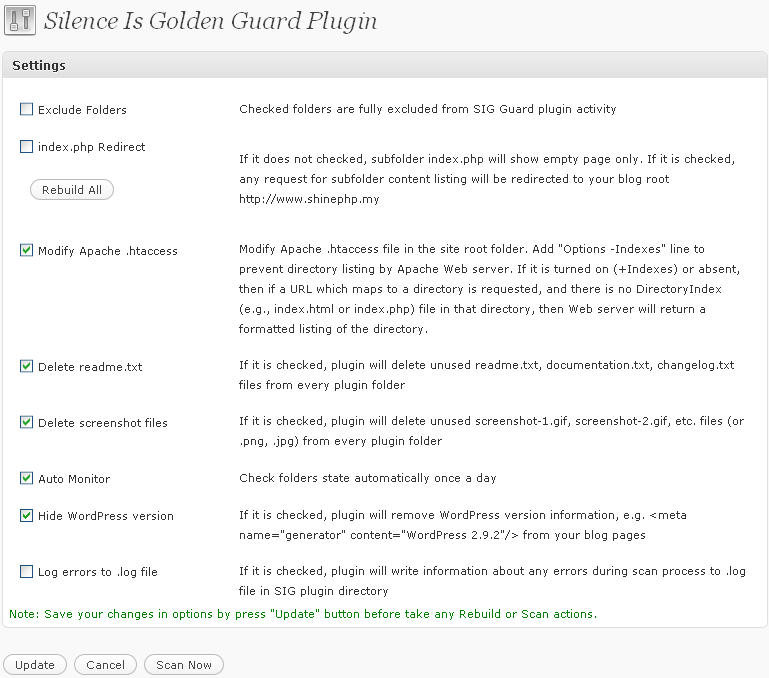The height and width of the screenshot is (678, 769).
Task: Toggle the Delete screenshot files checkbox
Action: [x=27, y=422]
